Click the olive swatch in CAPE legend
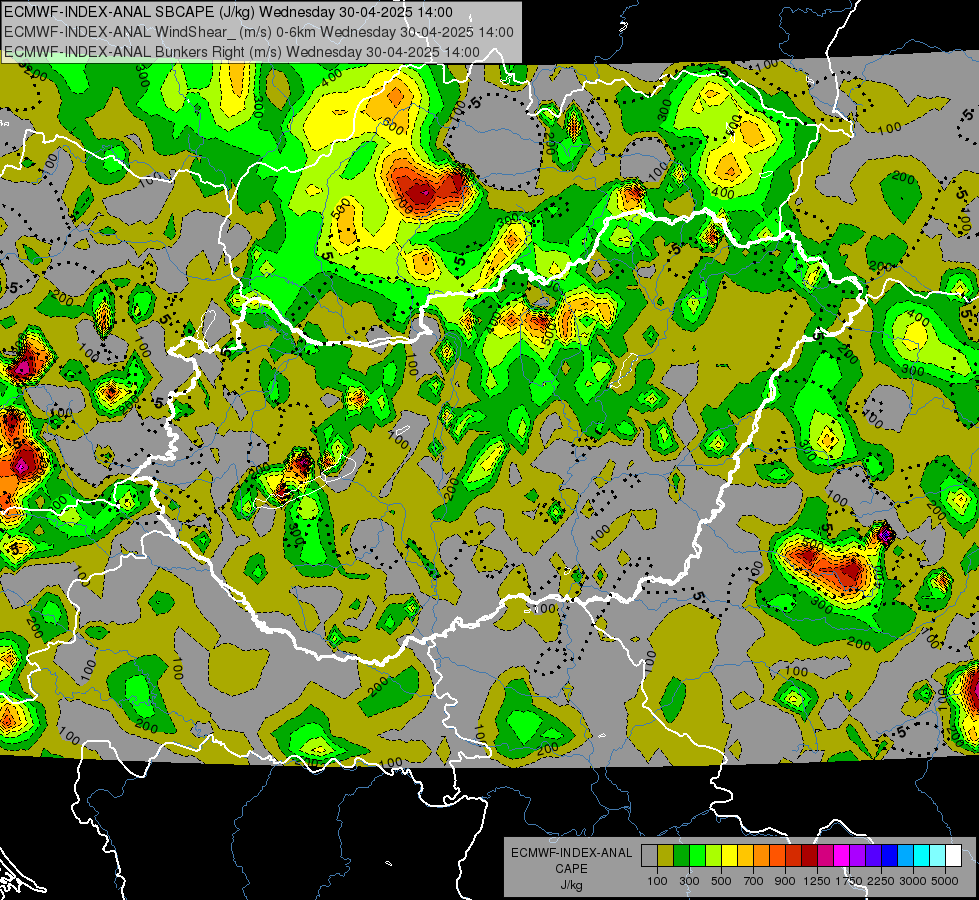The image size is (979, 900). pyautogui.click(x=666, y=855)
